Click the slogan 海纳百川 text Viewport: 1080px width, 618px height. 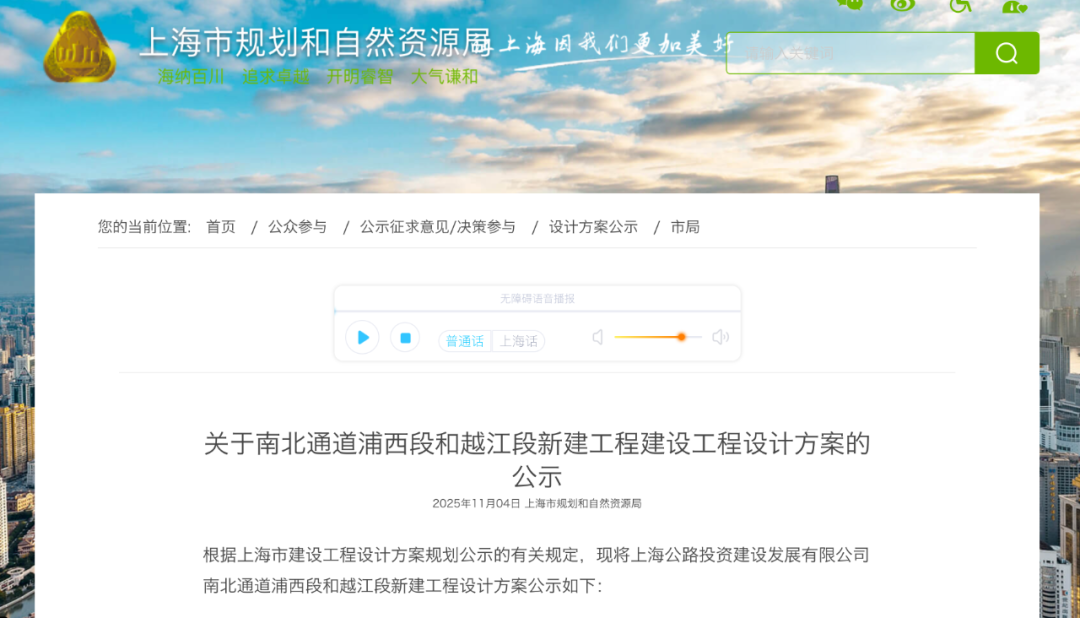(x=191, y=76)
